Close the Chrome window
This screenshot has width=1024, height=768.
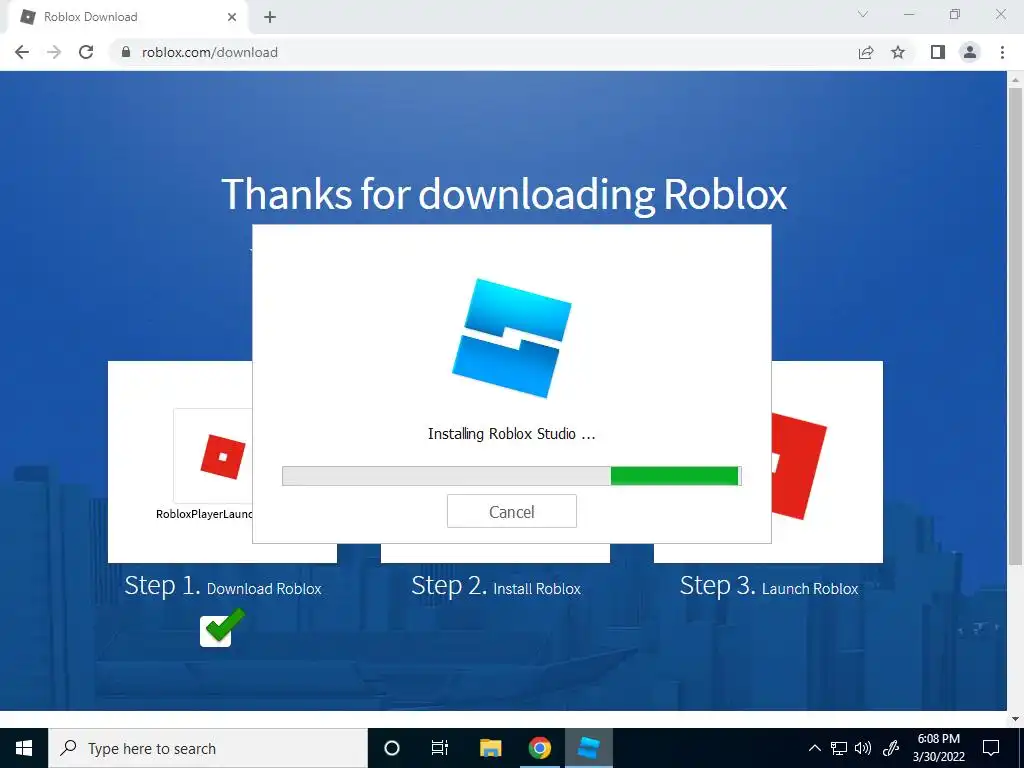pos(1000,14)
